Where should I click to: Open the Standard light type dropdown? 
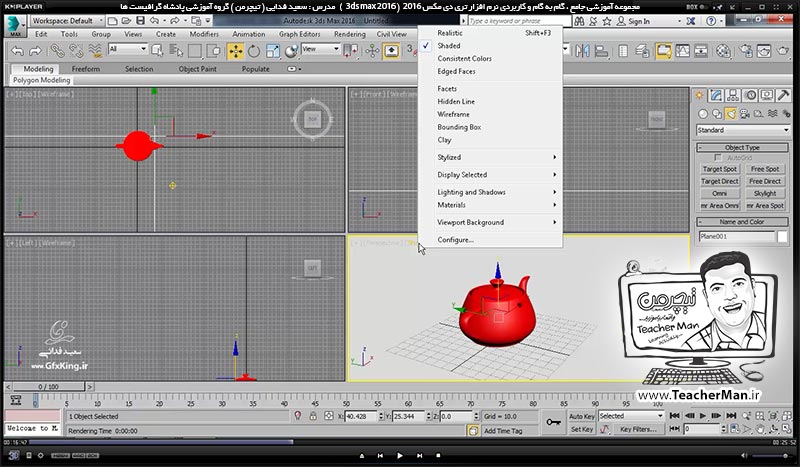point(743,130)
